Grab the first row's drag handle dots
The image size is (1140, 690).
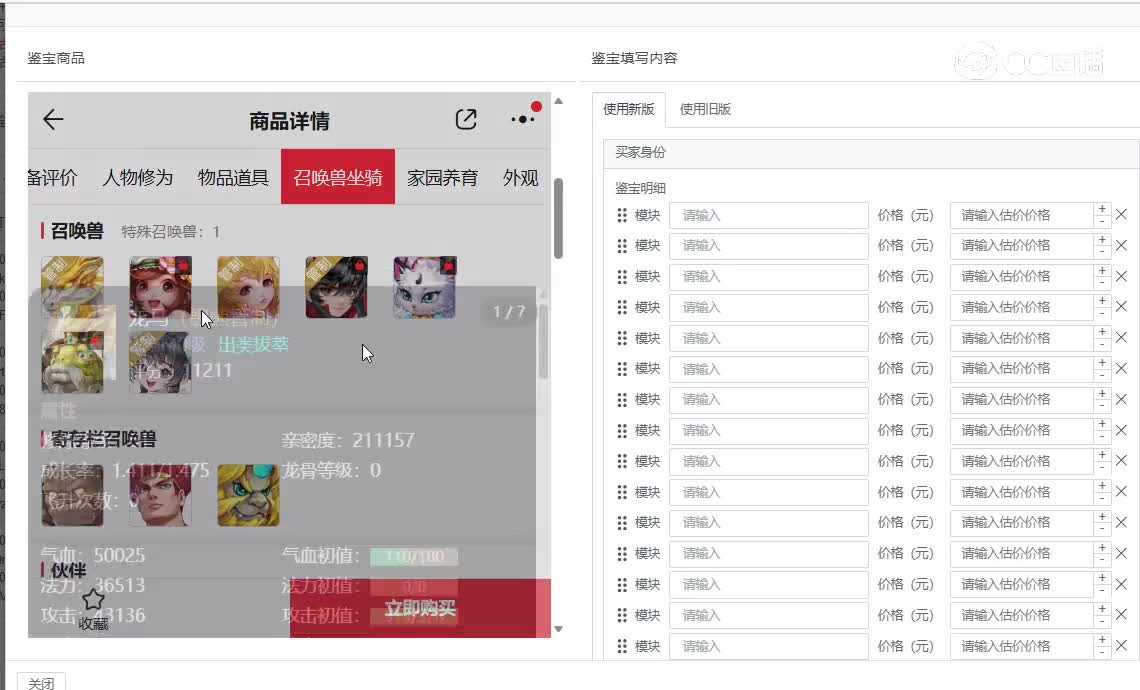tap(622, 215)
